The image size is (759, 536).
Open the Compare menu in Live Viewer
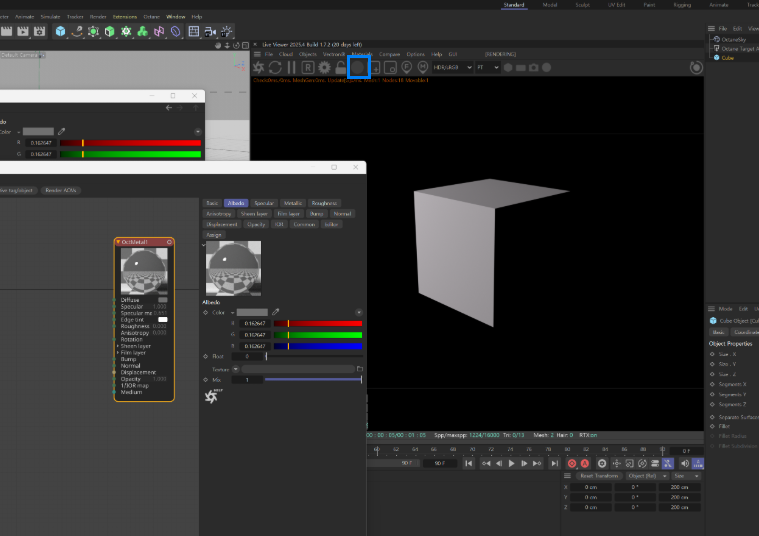click(x=389, y=54)
